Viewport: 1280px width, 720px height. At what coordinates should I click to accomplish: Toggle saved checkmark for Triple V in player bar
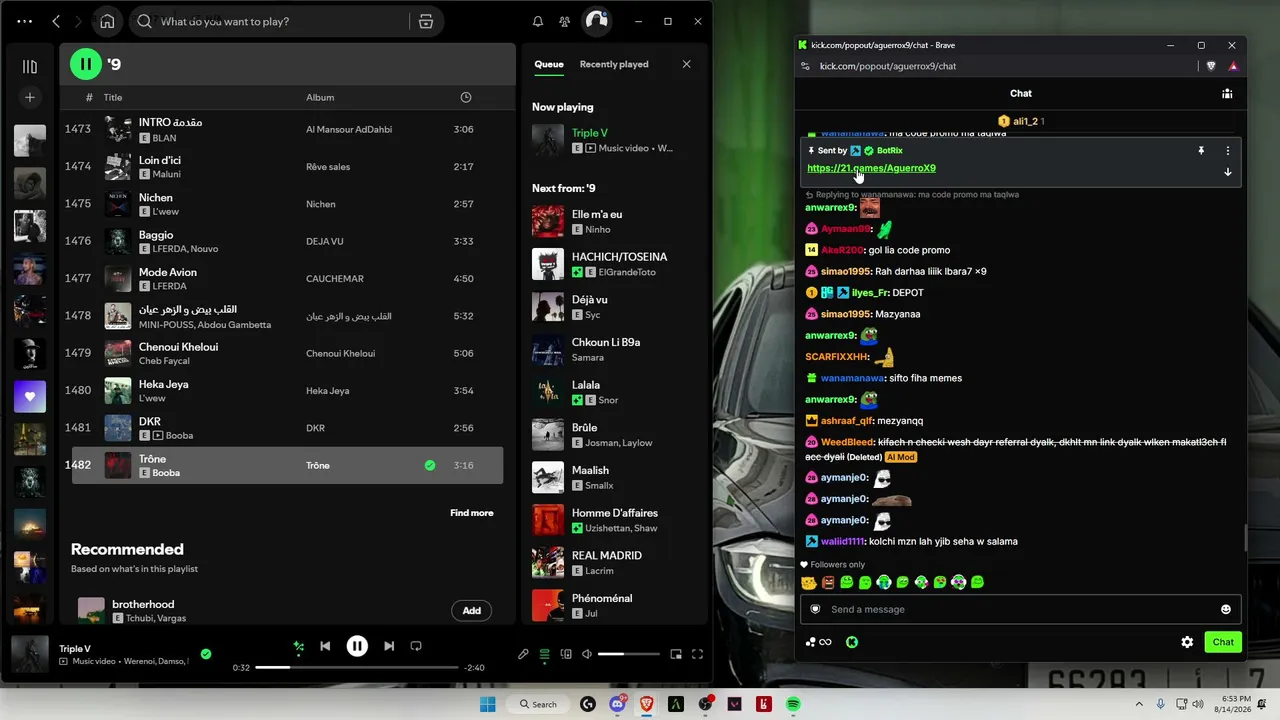point(206,654)
